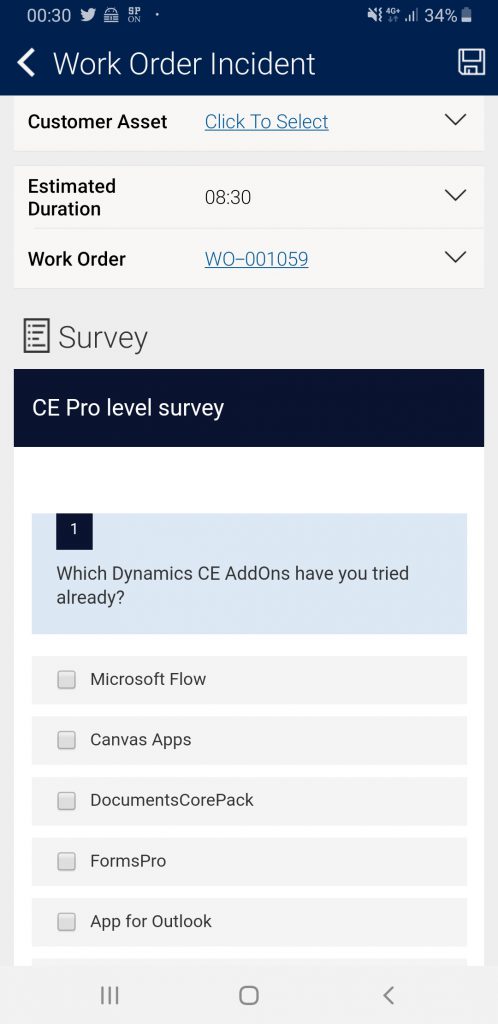Tap the battery status icon
The height and width of the screenshot is (1024, 498).
(466, 15)
